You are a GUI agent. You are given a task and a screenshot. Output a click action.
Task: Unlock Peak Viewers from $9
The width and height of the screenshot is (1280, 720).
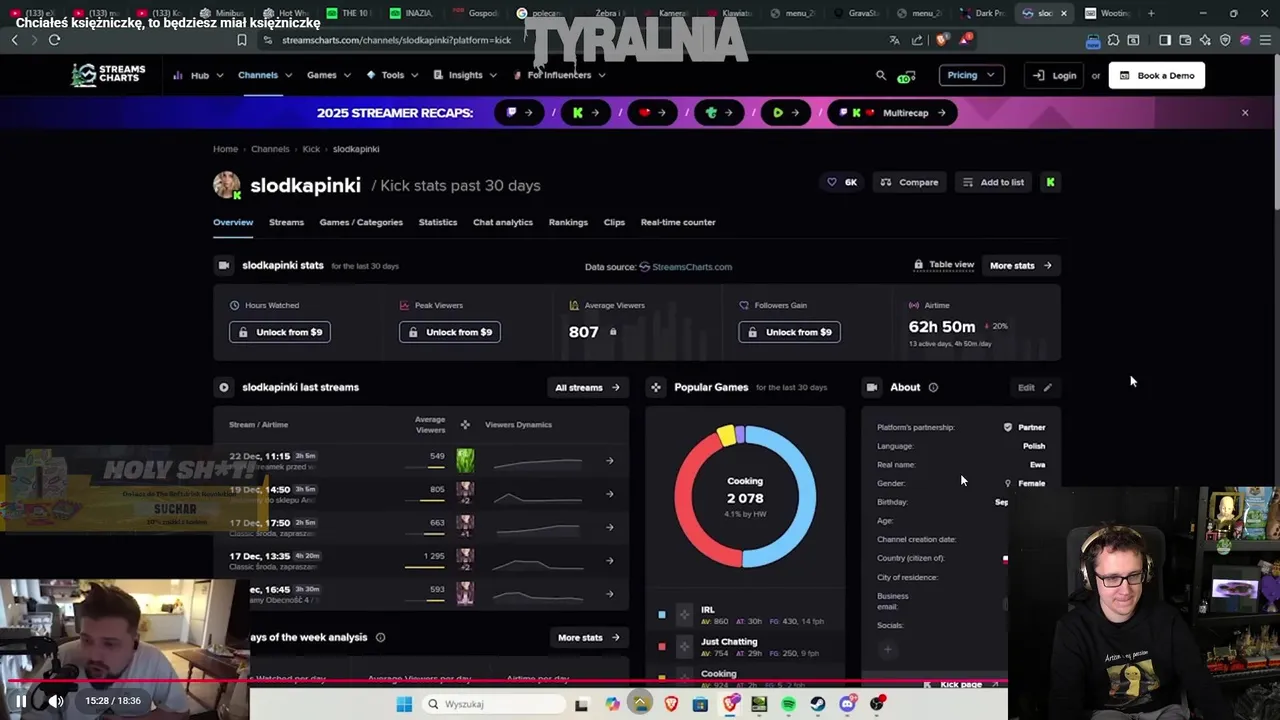[x=450, y=332]
